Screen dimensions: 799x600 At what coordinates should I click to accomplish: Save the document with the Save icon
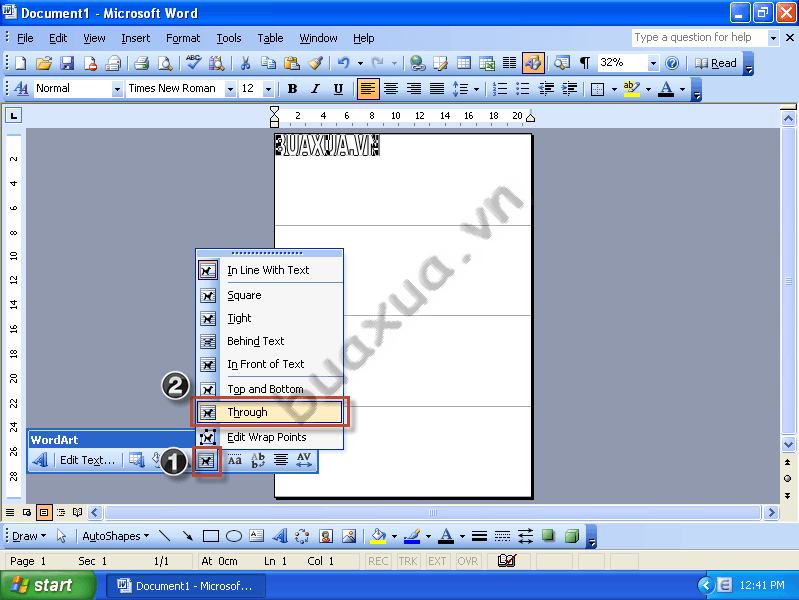67,63
